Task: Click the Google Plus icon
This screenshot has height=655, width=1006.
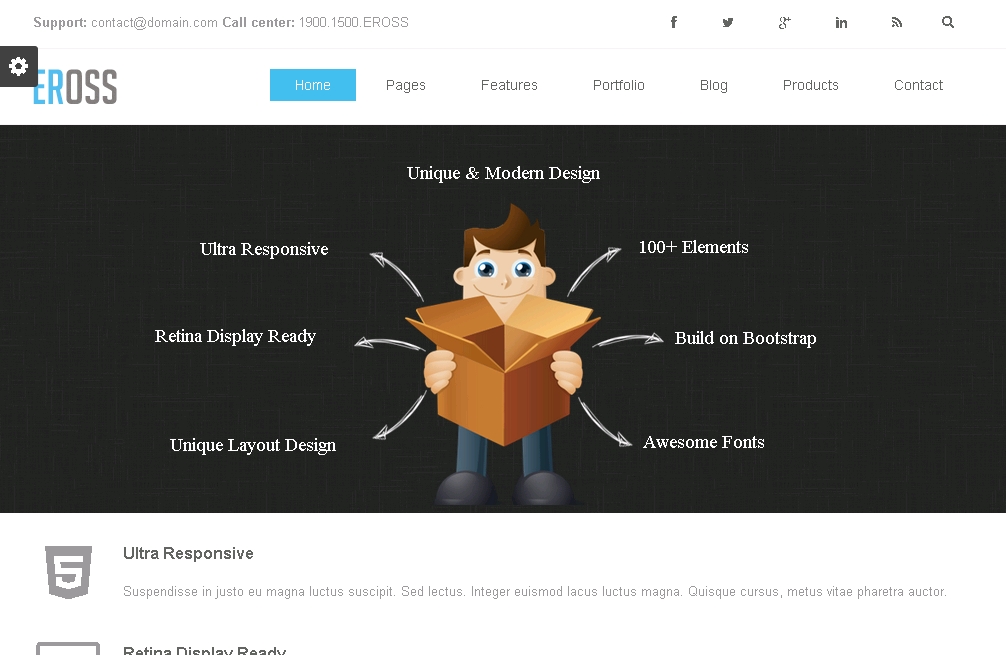Action: click(x=785, y=22)
